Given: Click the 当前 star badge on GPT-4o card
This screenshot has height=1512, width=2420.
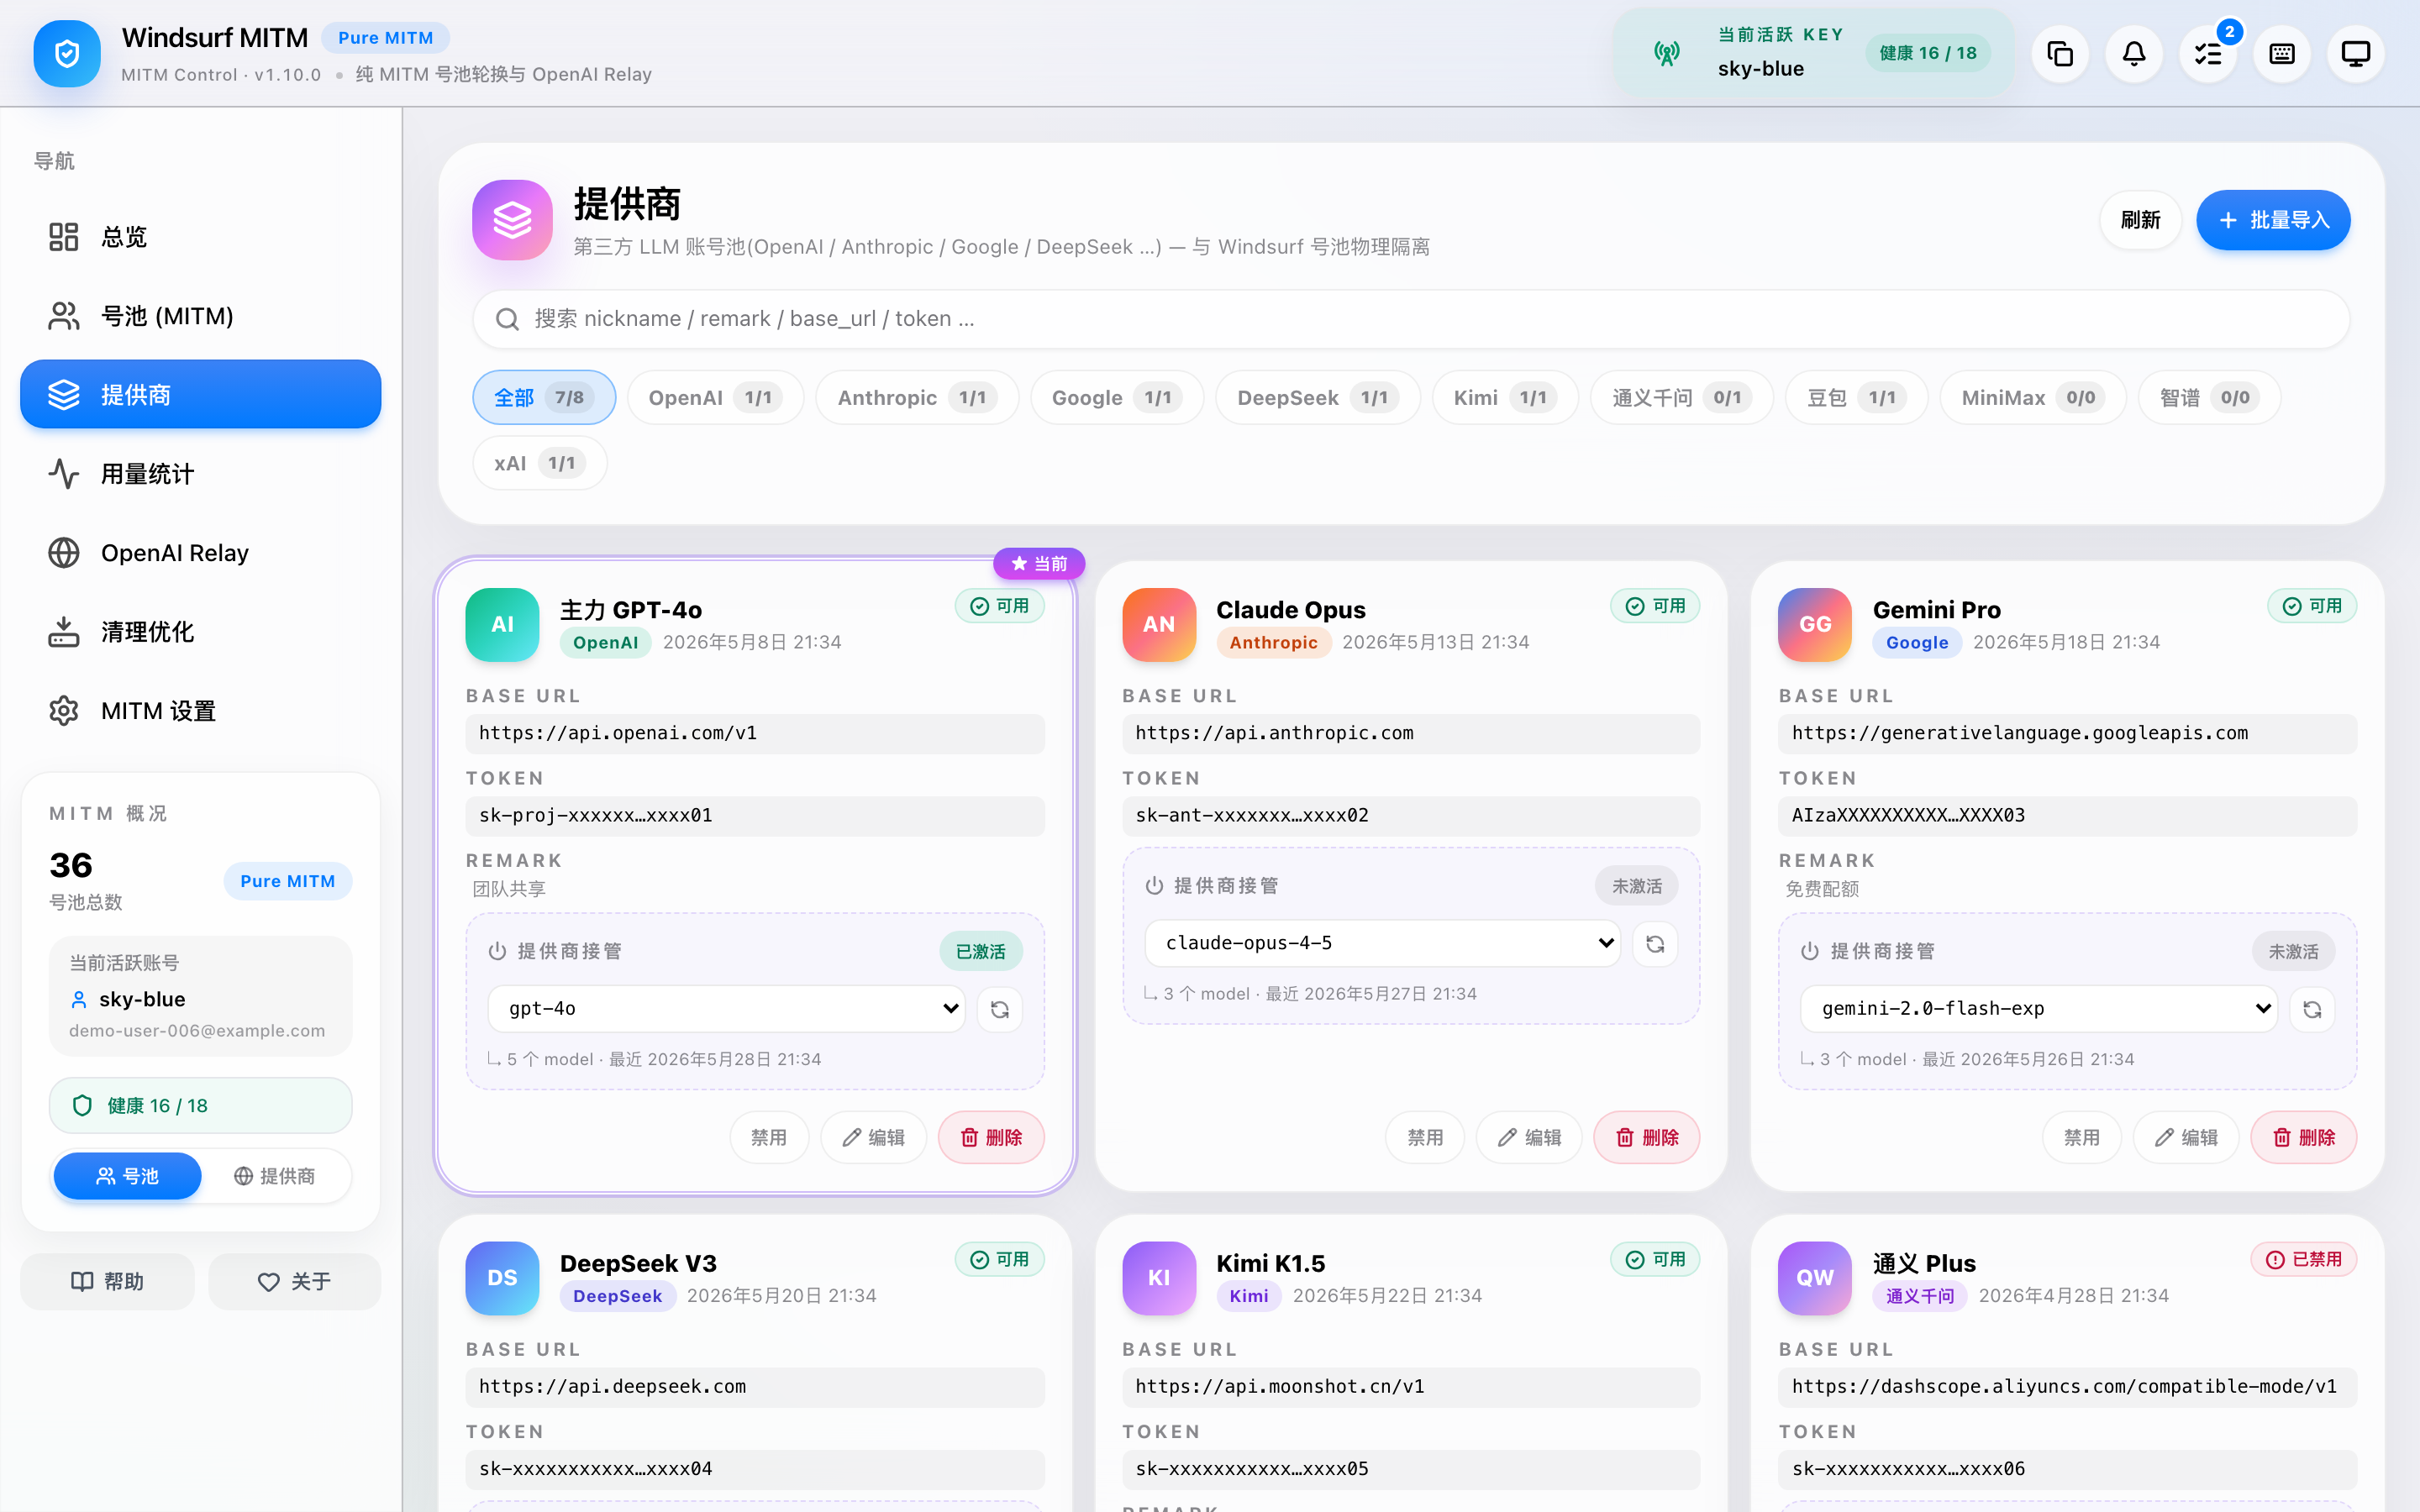Looking at the screenshot, I should click(x=1039, y=564).
